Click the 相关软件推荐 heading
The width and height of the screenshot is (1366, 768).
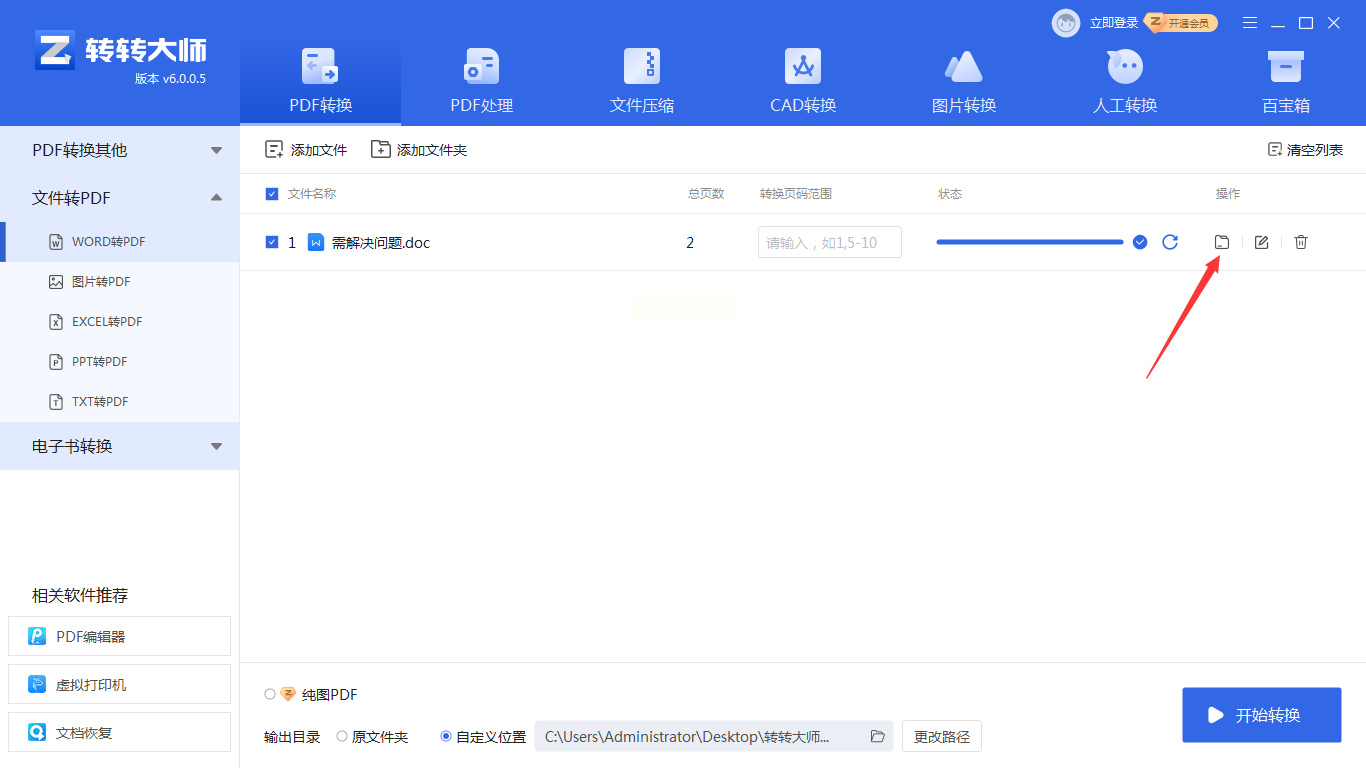pos(80,596)
